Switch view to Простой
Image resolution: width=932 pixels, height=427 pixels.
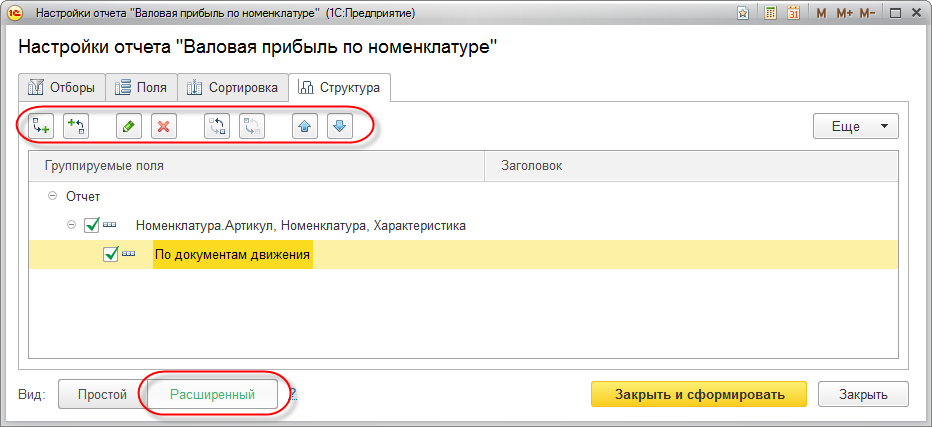(102, 394)
